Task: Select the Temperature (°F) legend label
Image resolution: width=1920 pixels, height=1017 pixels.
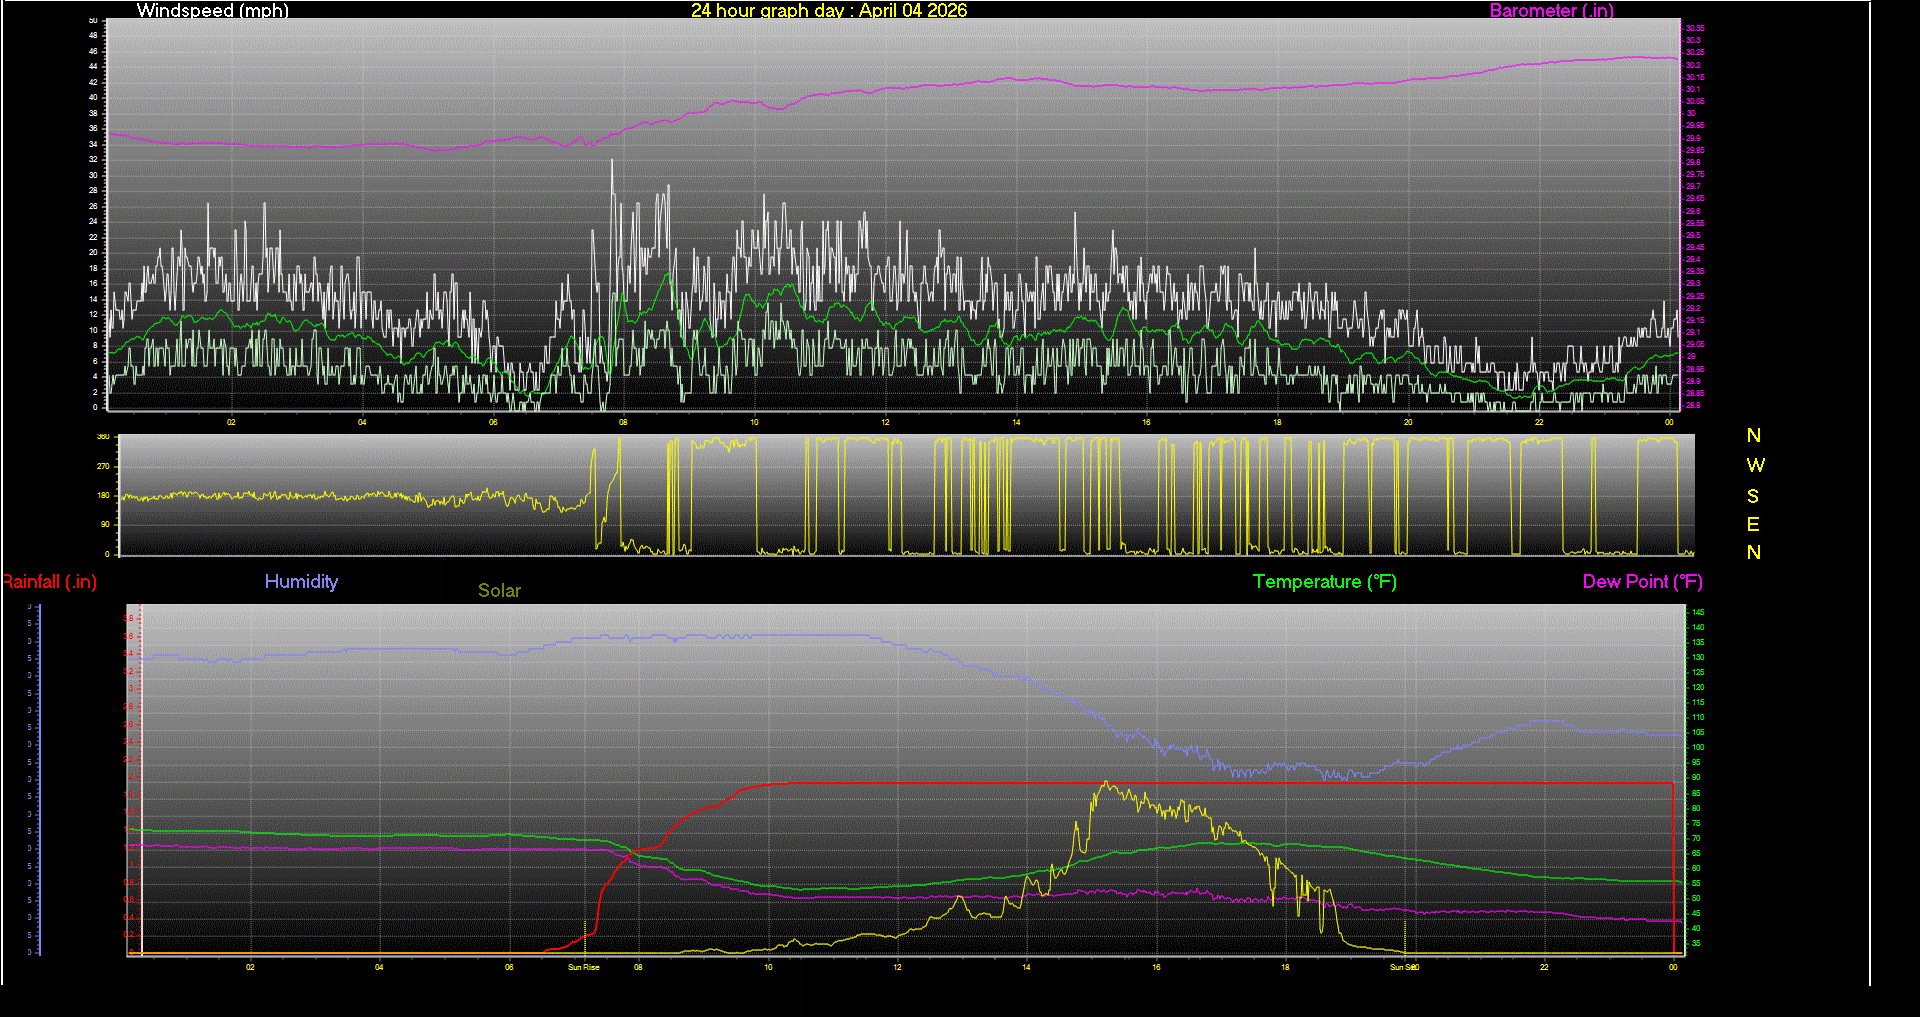Action: [x=1324, y=581]
